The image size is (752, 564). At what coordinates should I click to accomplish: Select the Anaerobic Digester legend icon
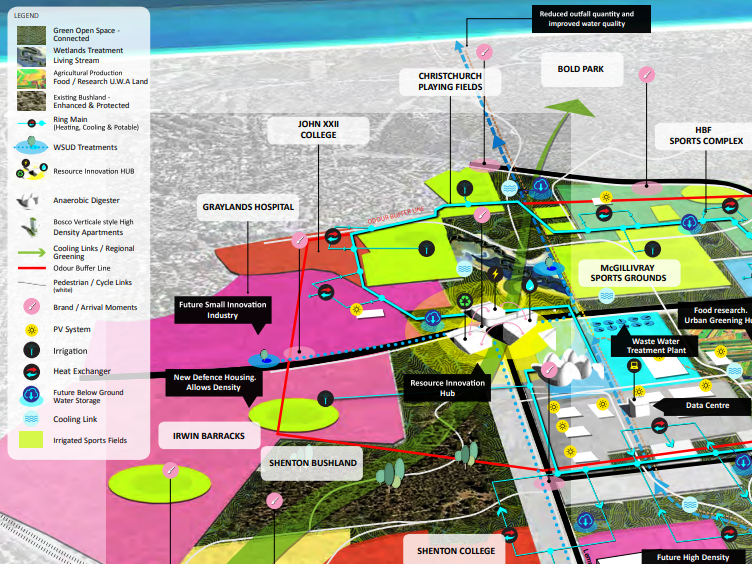point(28,200)
